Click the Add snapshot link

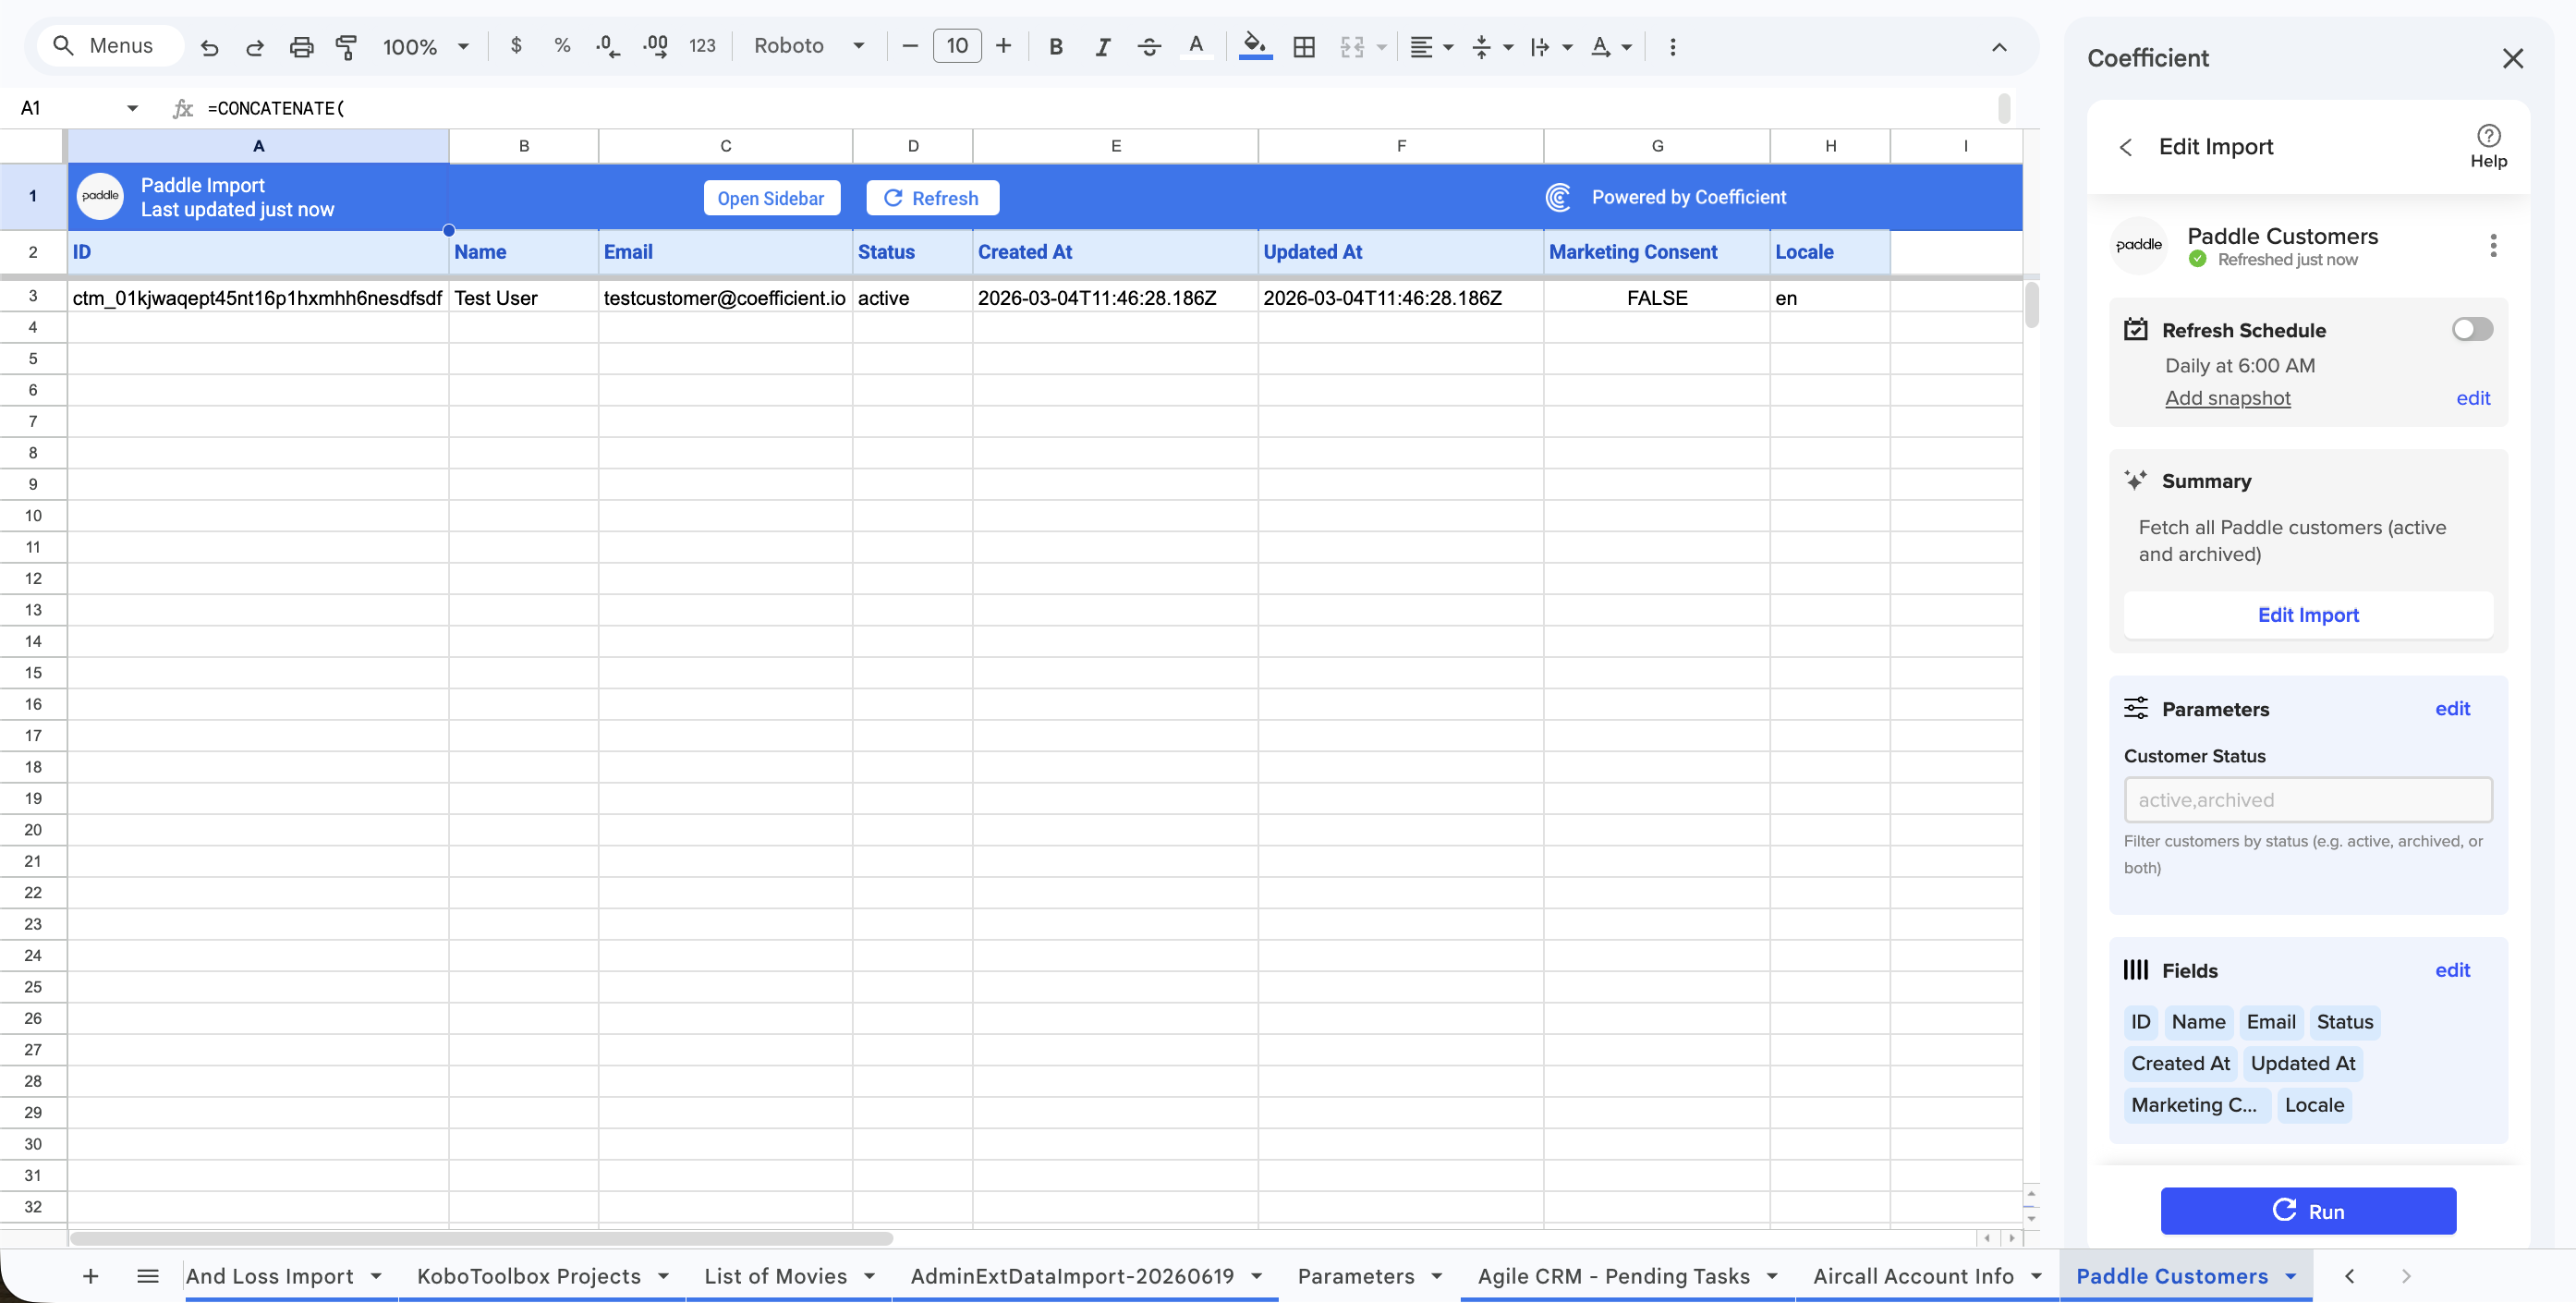[2227, 398]
